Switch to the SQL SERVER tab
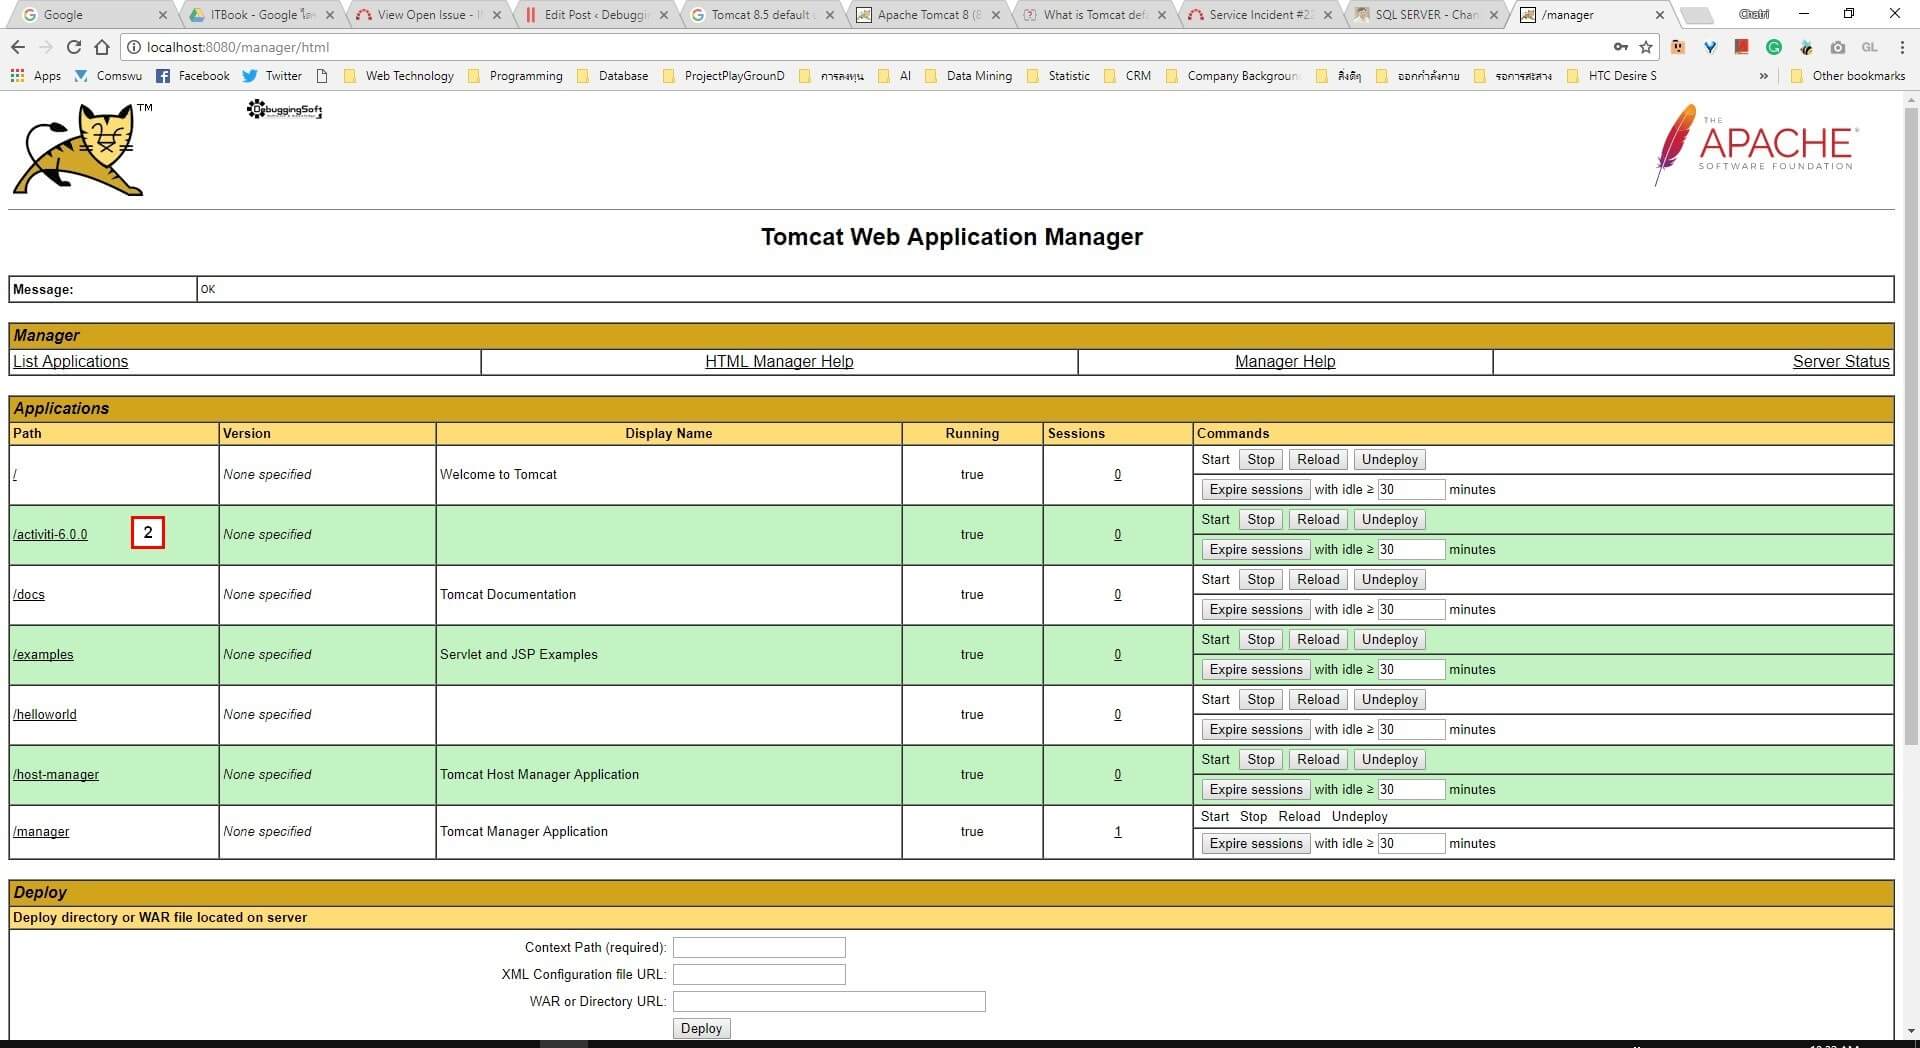The width and height of the screenshot is (1920, 1048). coord(1425,15)
